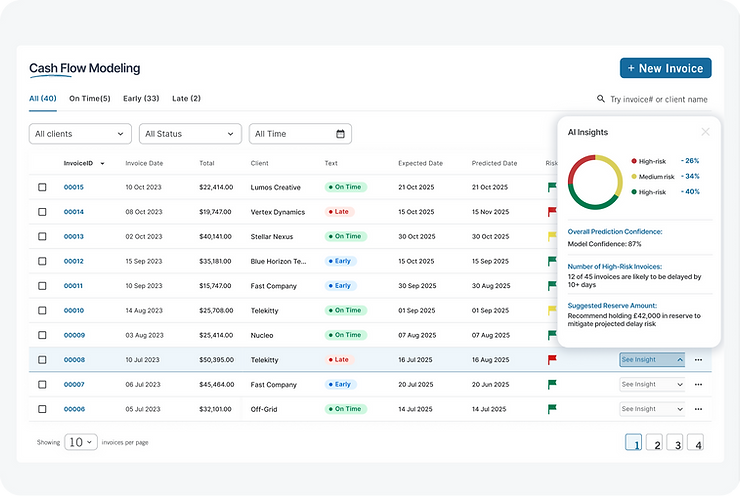Image resolution: width=740 pixels, height=496 pixels.
Task: Open the All Status dropdown
Action: (x=190, y=134)
